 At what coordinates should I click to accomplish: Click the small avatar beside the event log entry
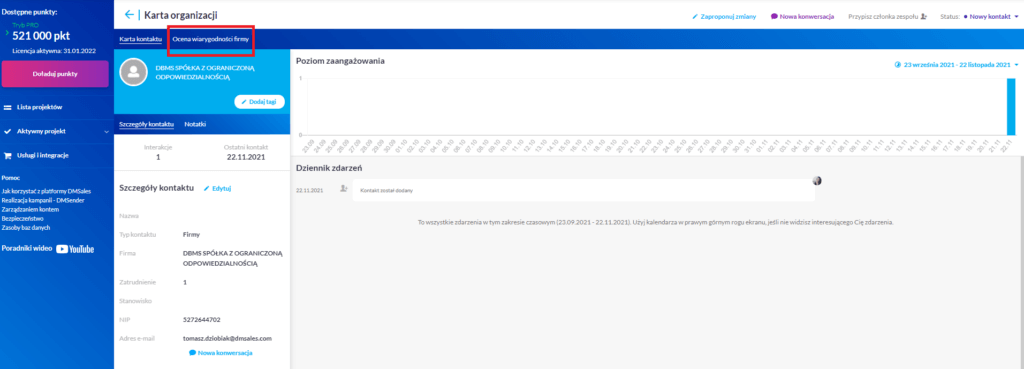click(x=816, y=180)
